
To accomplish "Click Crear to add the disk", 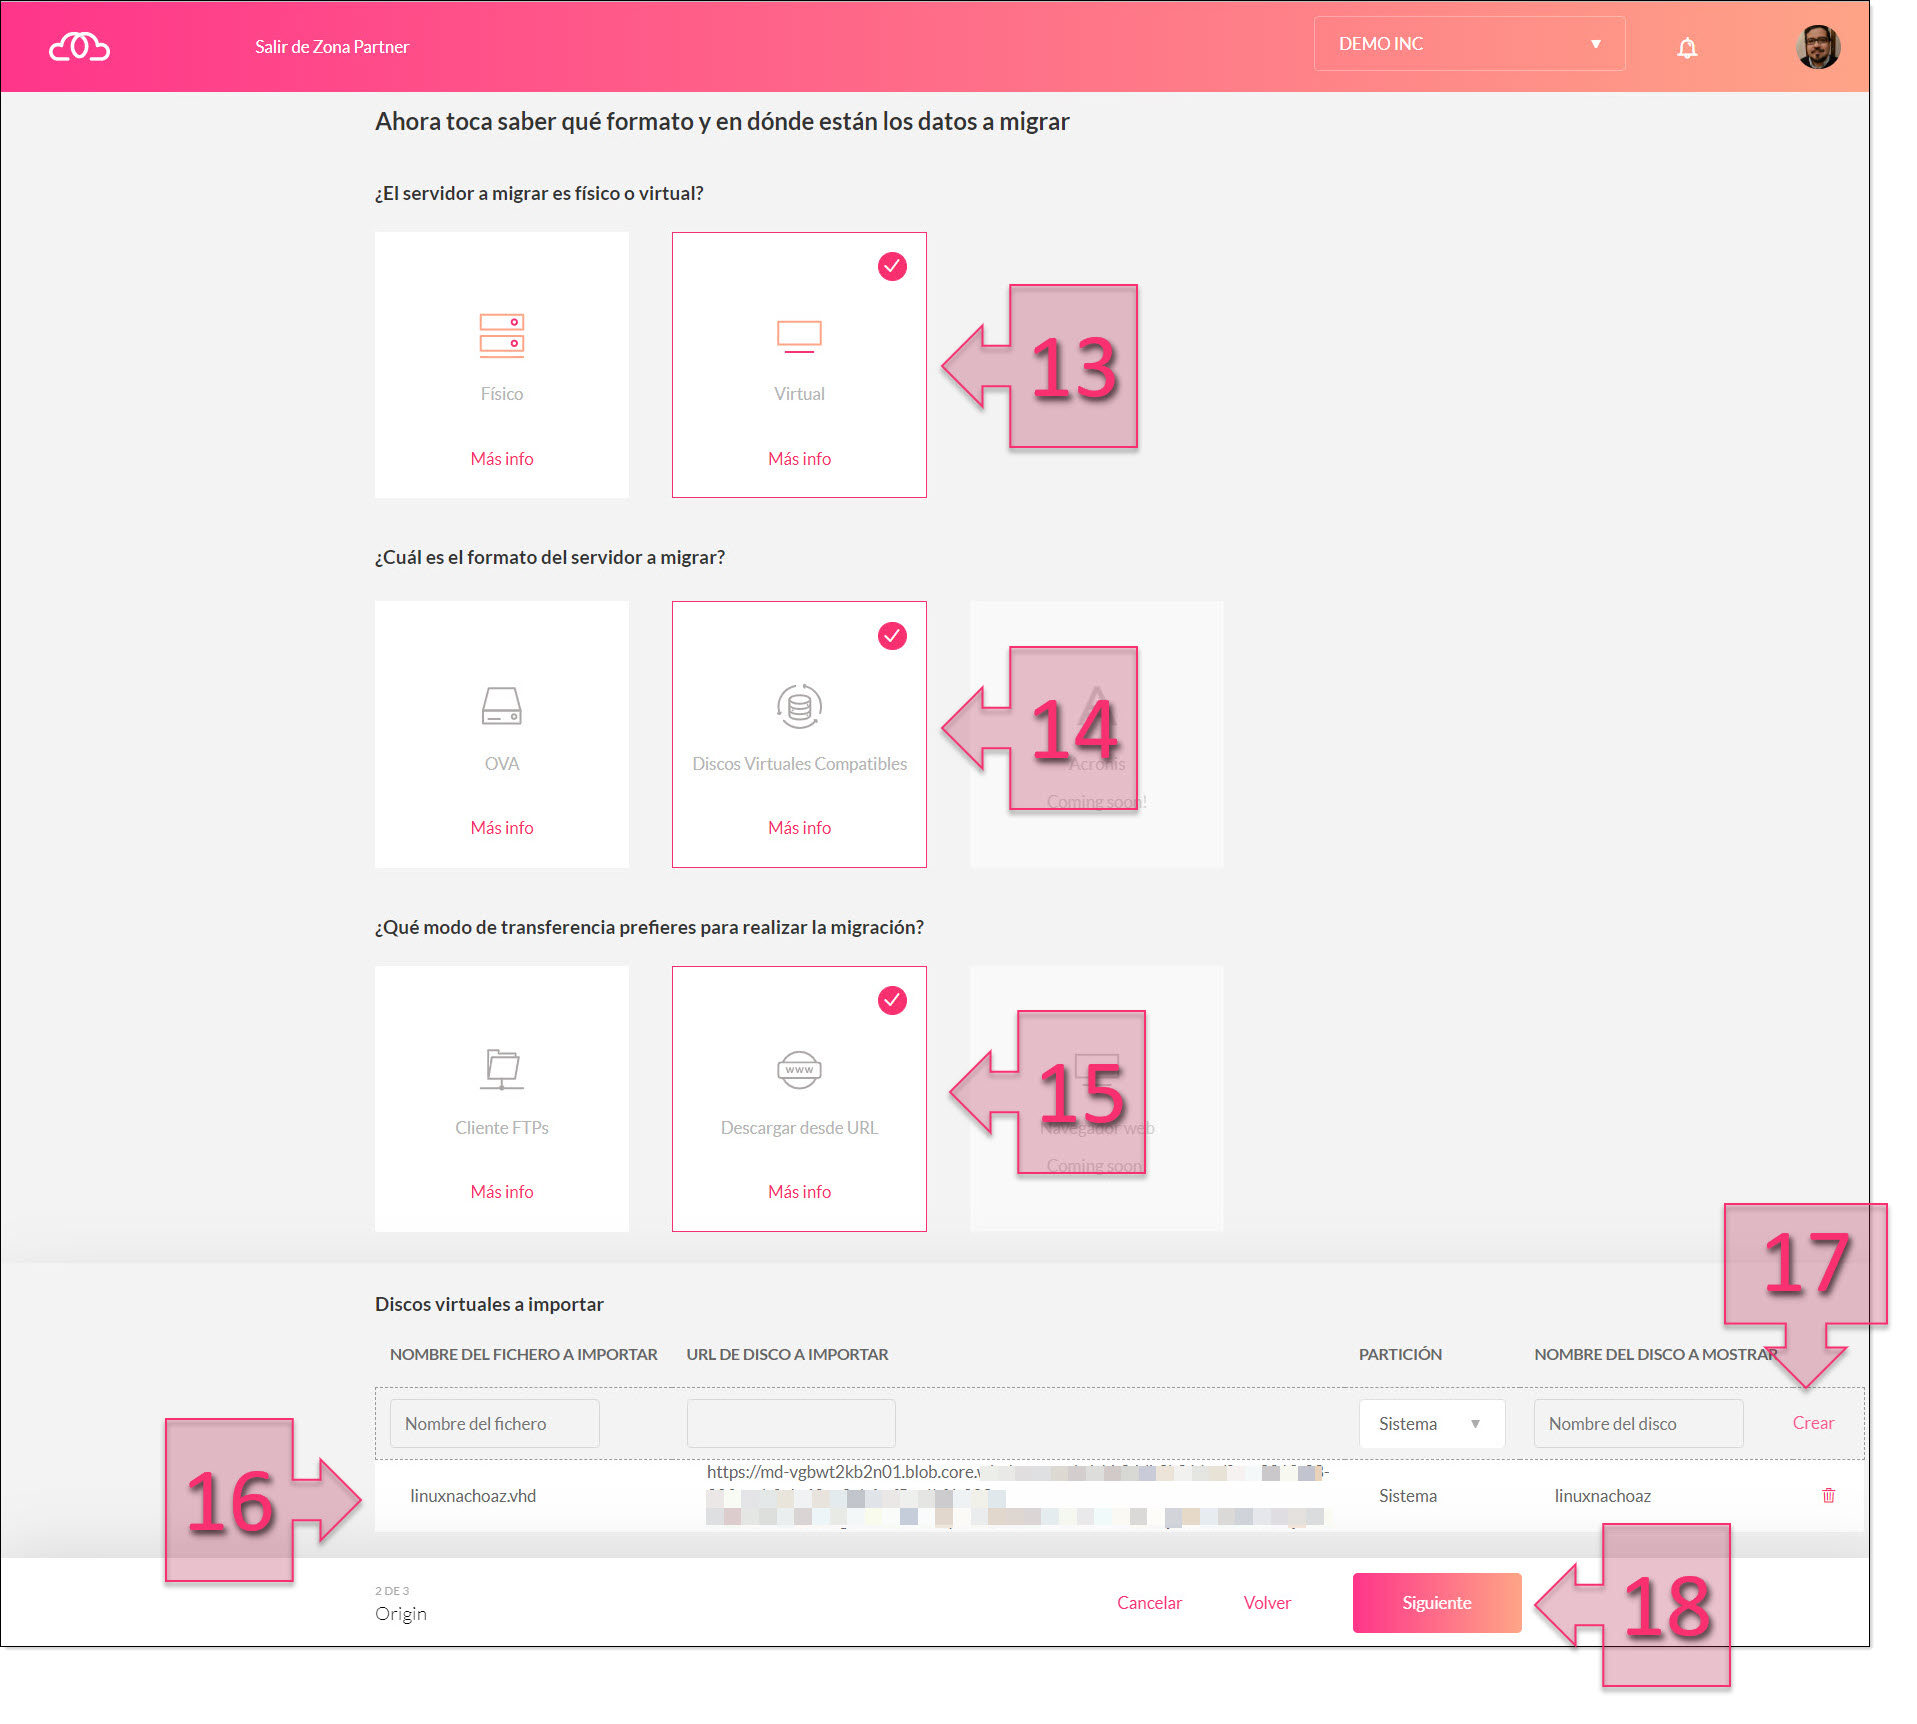I will click(1812, 1423).
